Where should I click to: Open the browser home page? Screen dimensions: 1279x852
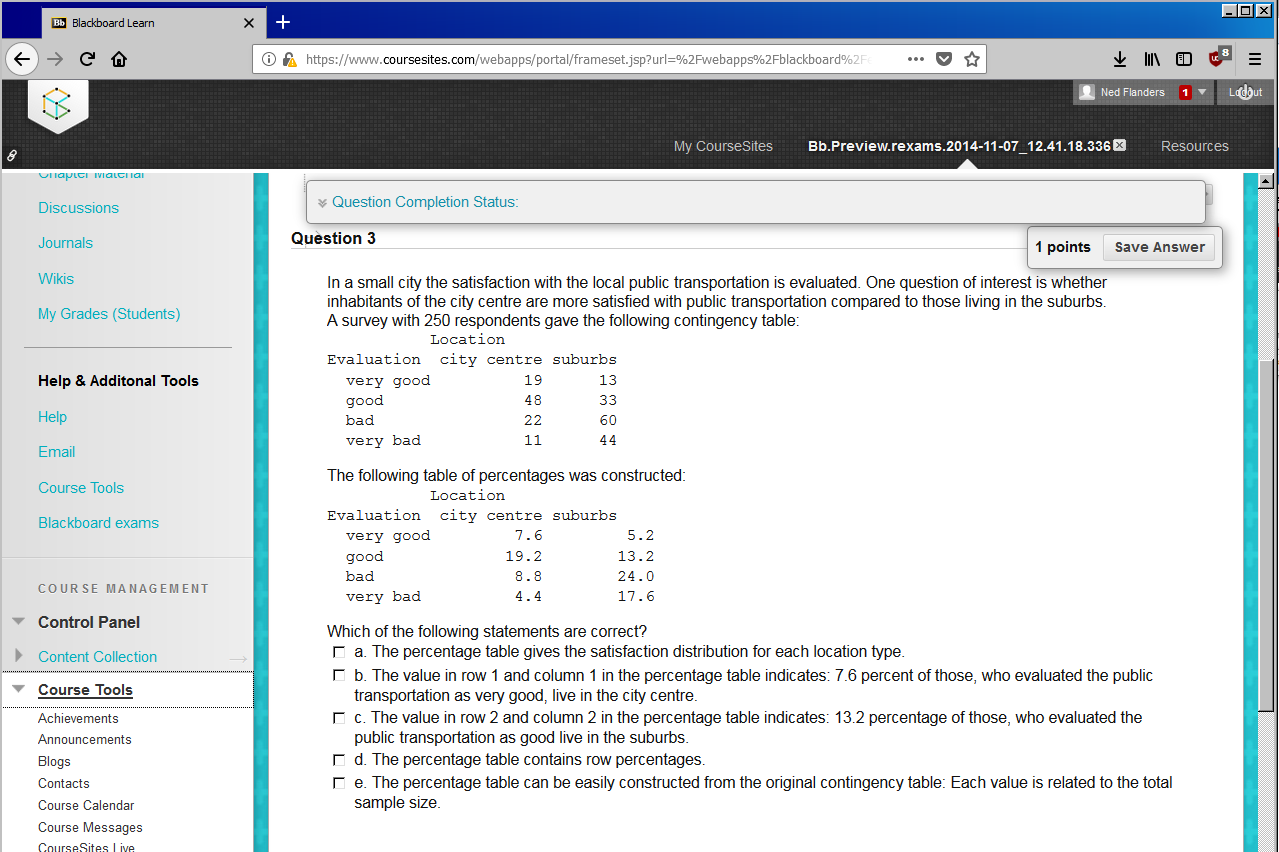click(x=119, y=59)
